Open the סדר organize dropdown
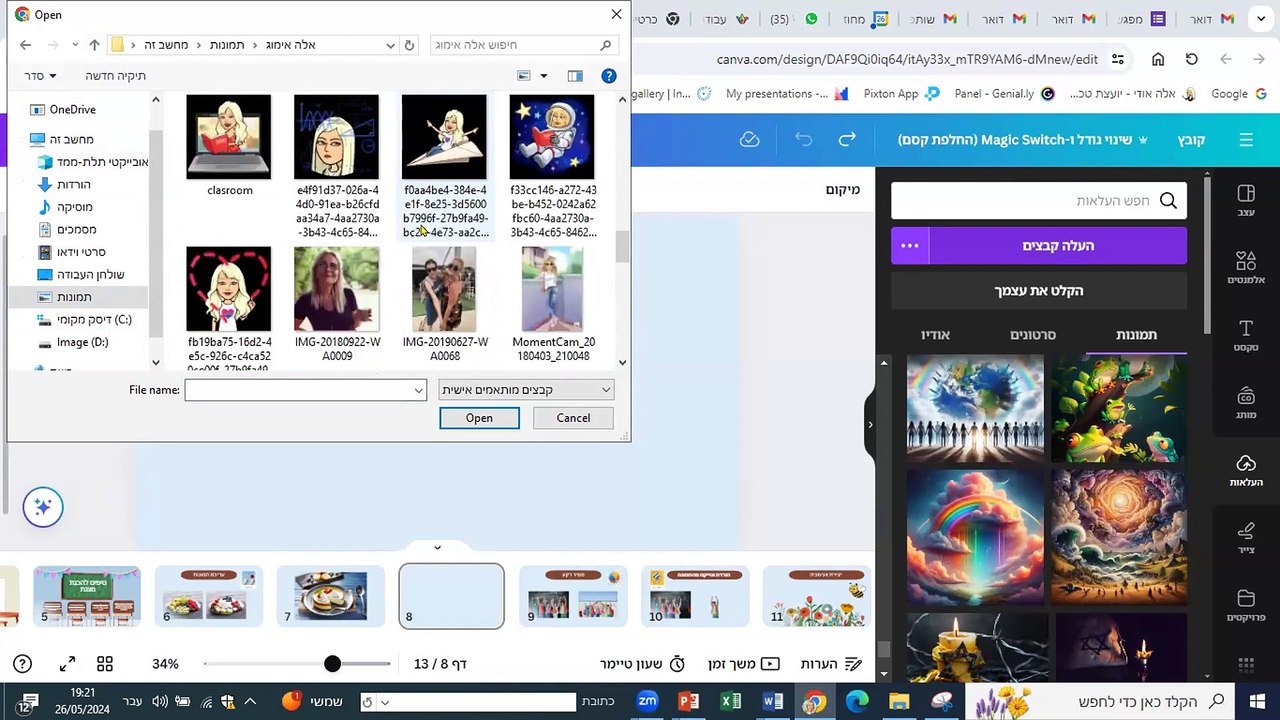Image resolution: width=1280 pixels, height=720 pixels. point(40,76)
